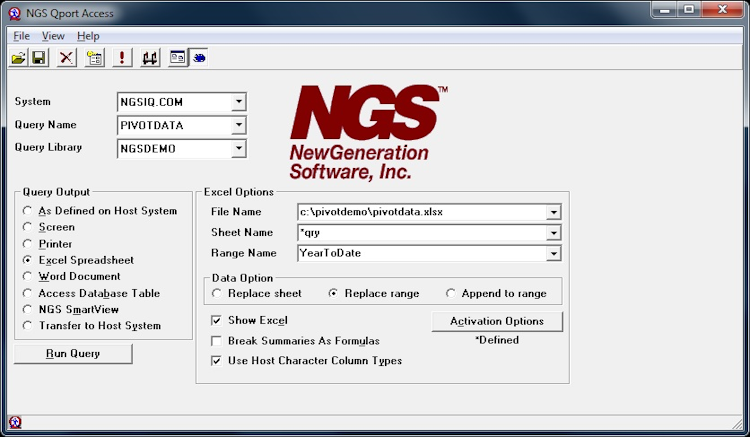This screenshot has height=437, width=750.
Task: Expand the System dropdown arrow
Action: click(x=239, y=102)
